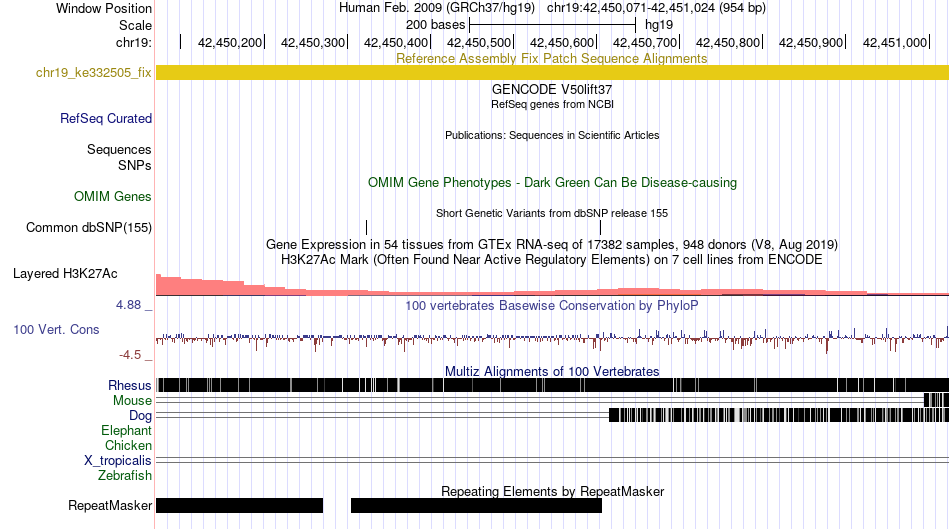Image resolution: width=950 pixels, height=529 pixels.
Task: Select the Rhesus alignment label
Action: [130, 385]
